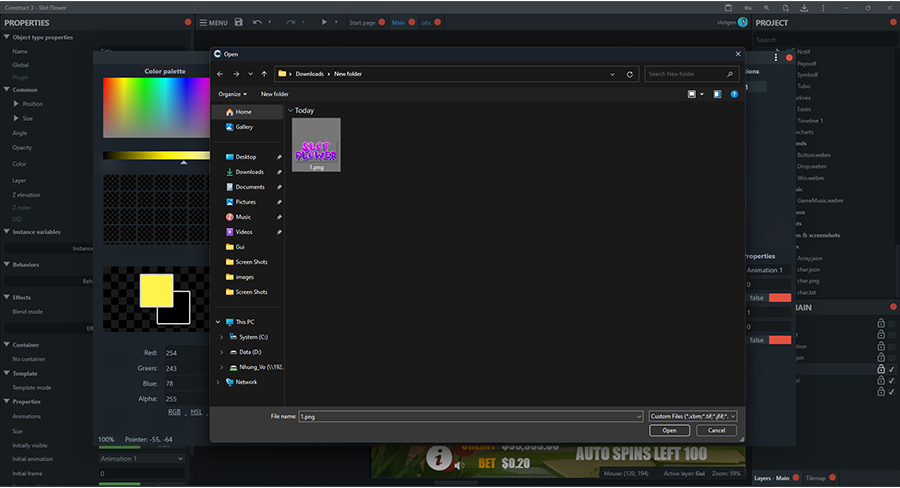The height and width of the screenshot is (488, 900).
Task: Click the Open button in the dialog
Action: (x=669, y=430)
